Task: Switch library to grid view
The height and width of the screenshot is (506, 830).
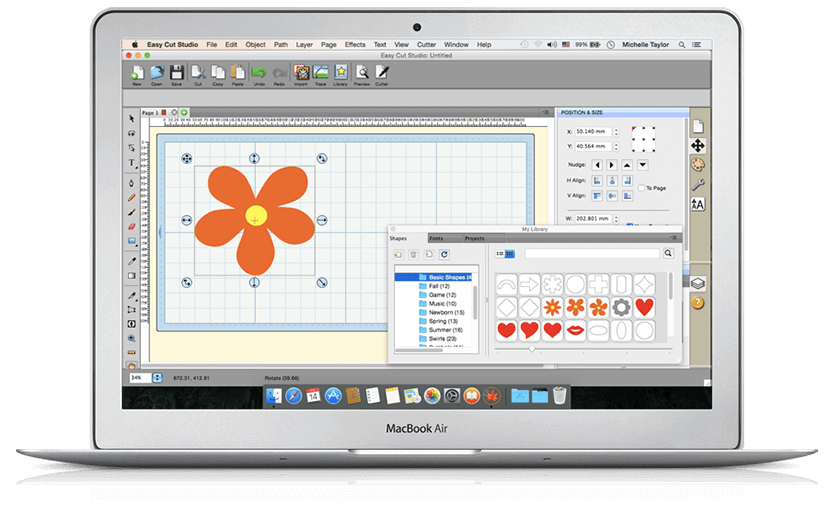Action: (x=510, y=254)
